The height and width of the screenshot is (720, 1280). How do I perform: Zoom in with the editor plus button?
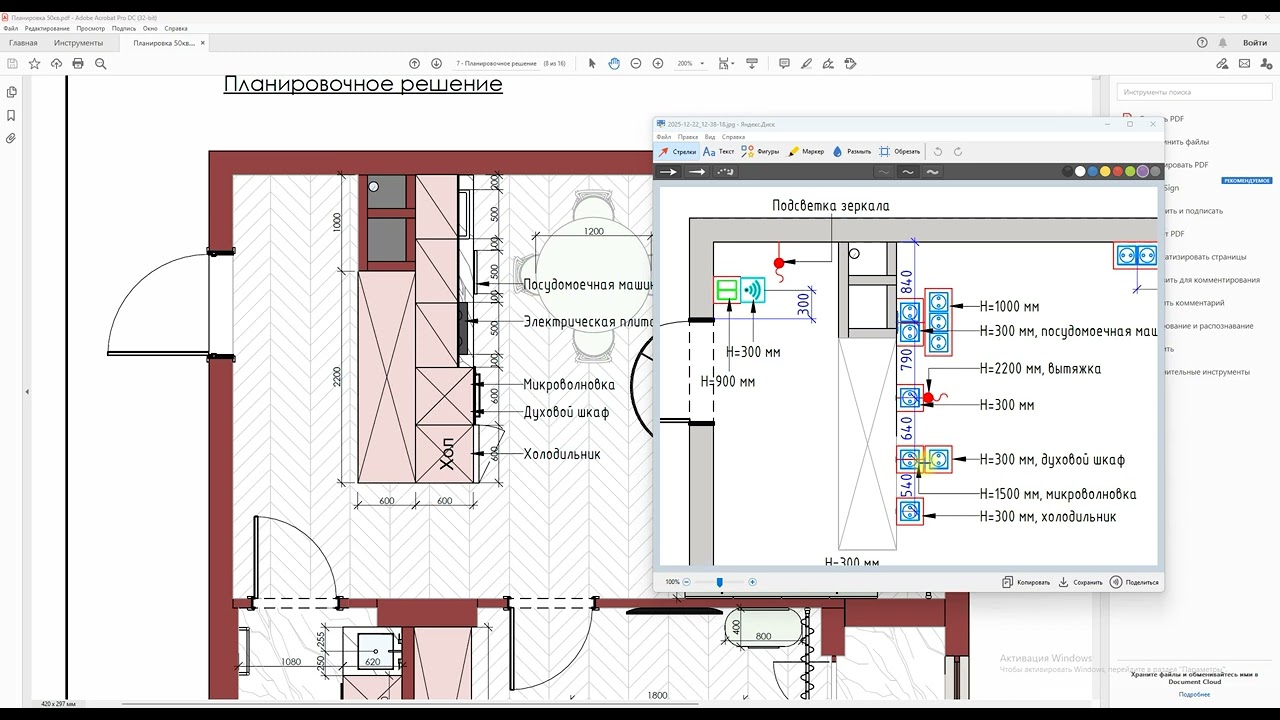(753, 582)
